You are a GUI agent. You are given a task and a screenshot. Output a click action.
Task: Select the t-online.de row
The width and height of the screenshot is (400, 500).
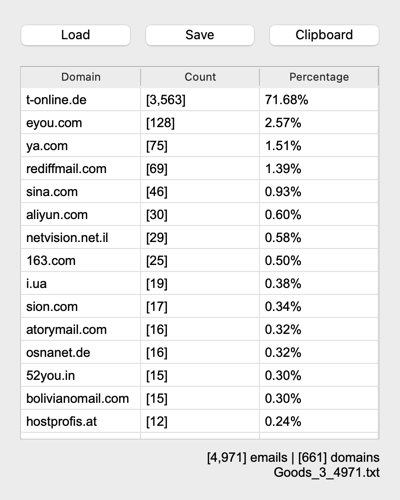coord(200,100)
